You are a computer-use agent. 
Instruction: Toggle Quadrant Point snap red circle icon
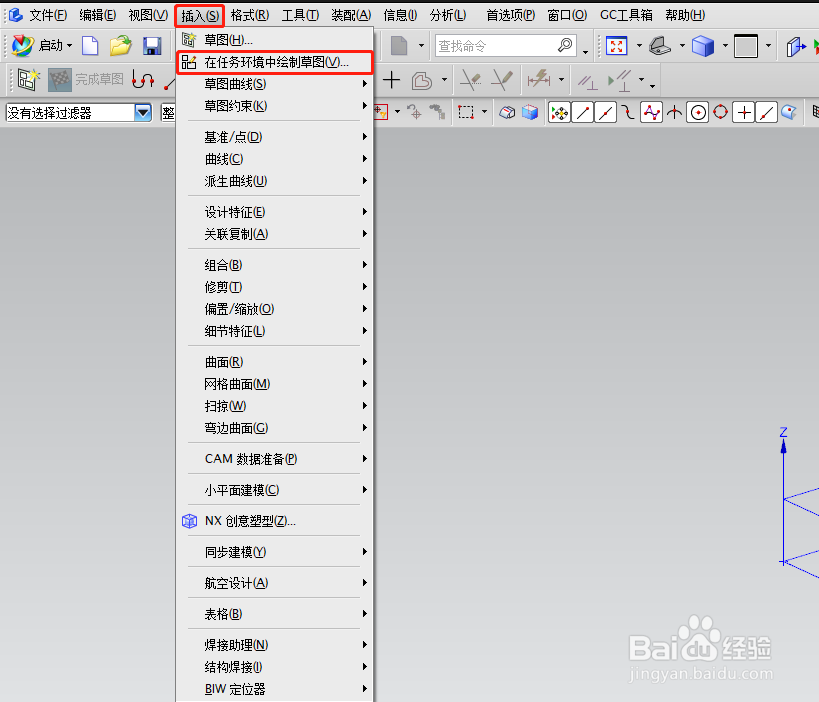tap(720, 112)
